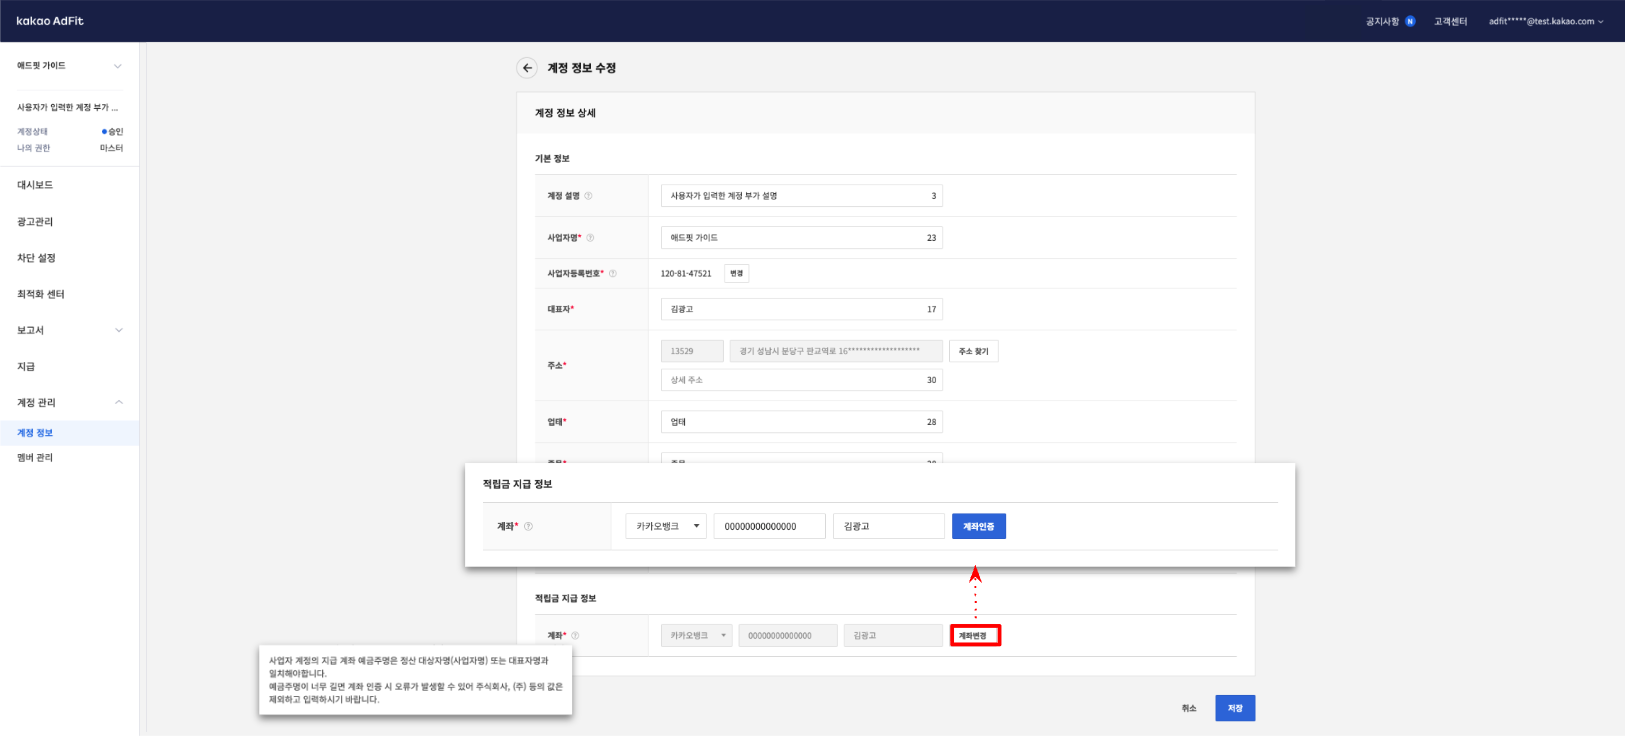1625x736 pixels.
Task: Go to 대시보드 in the sidebar
Action: pyautogui.click(x=36, y=185)
